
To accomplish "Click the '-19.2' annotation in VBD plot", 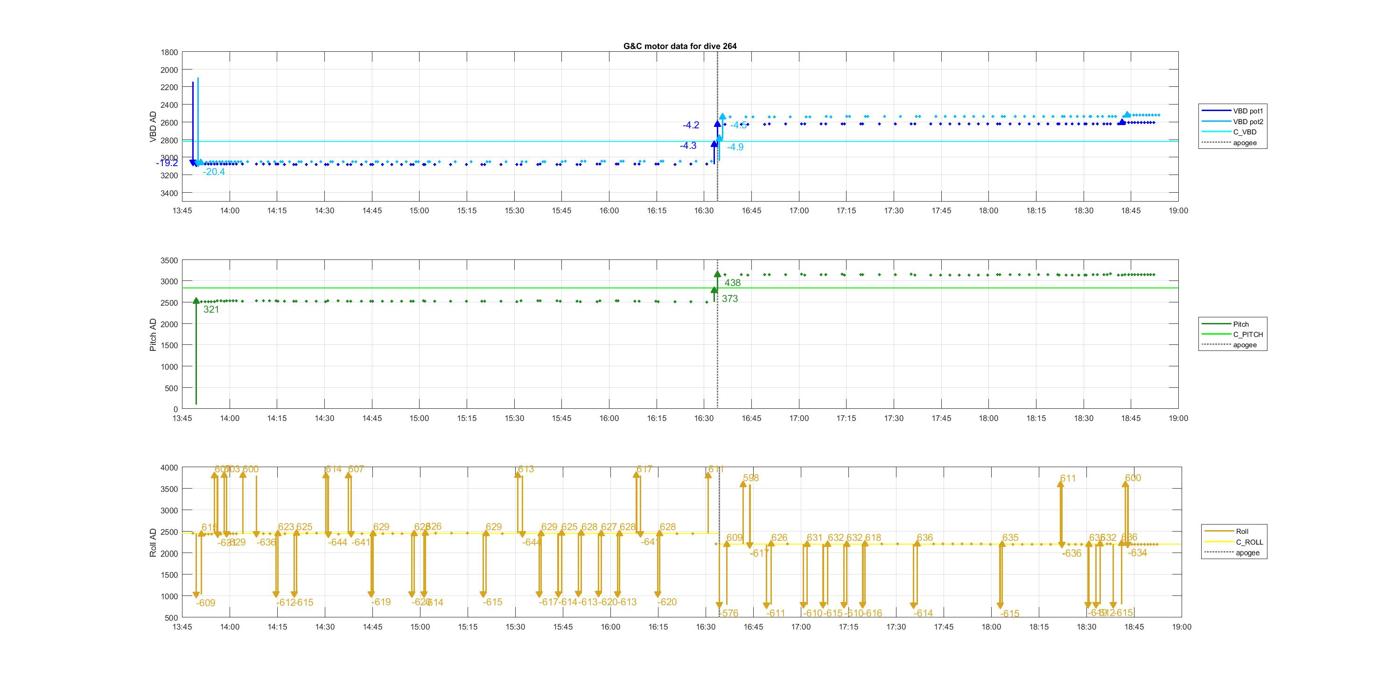I will pos(166,163).
